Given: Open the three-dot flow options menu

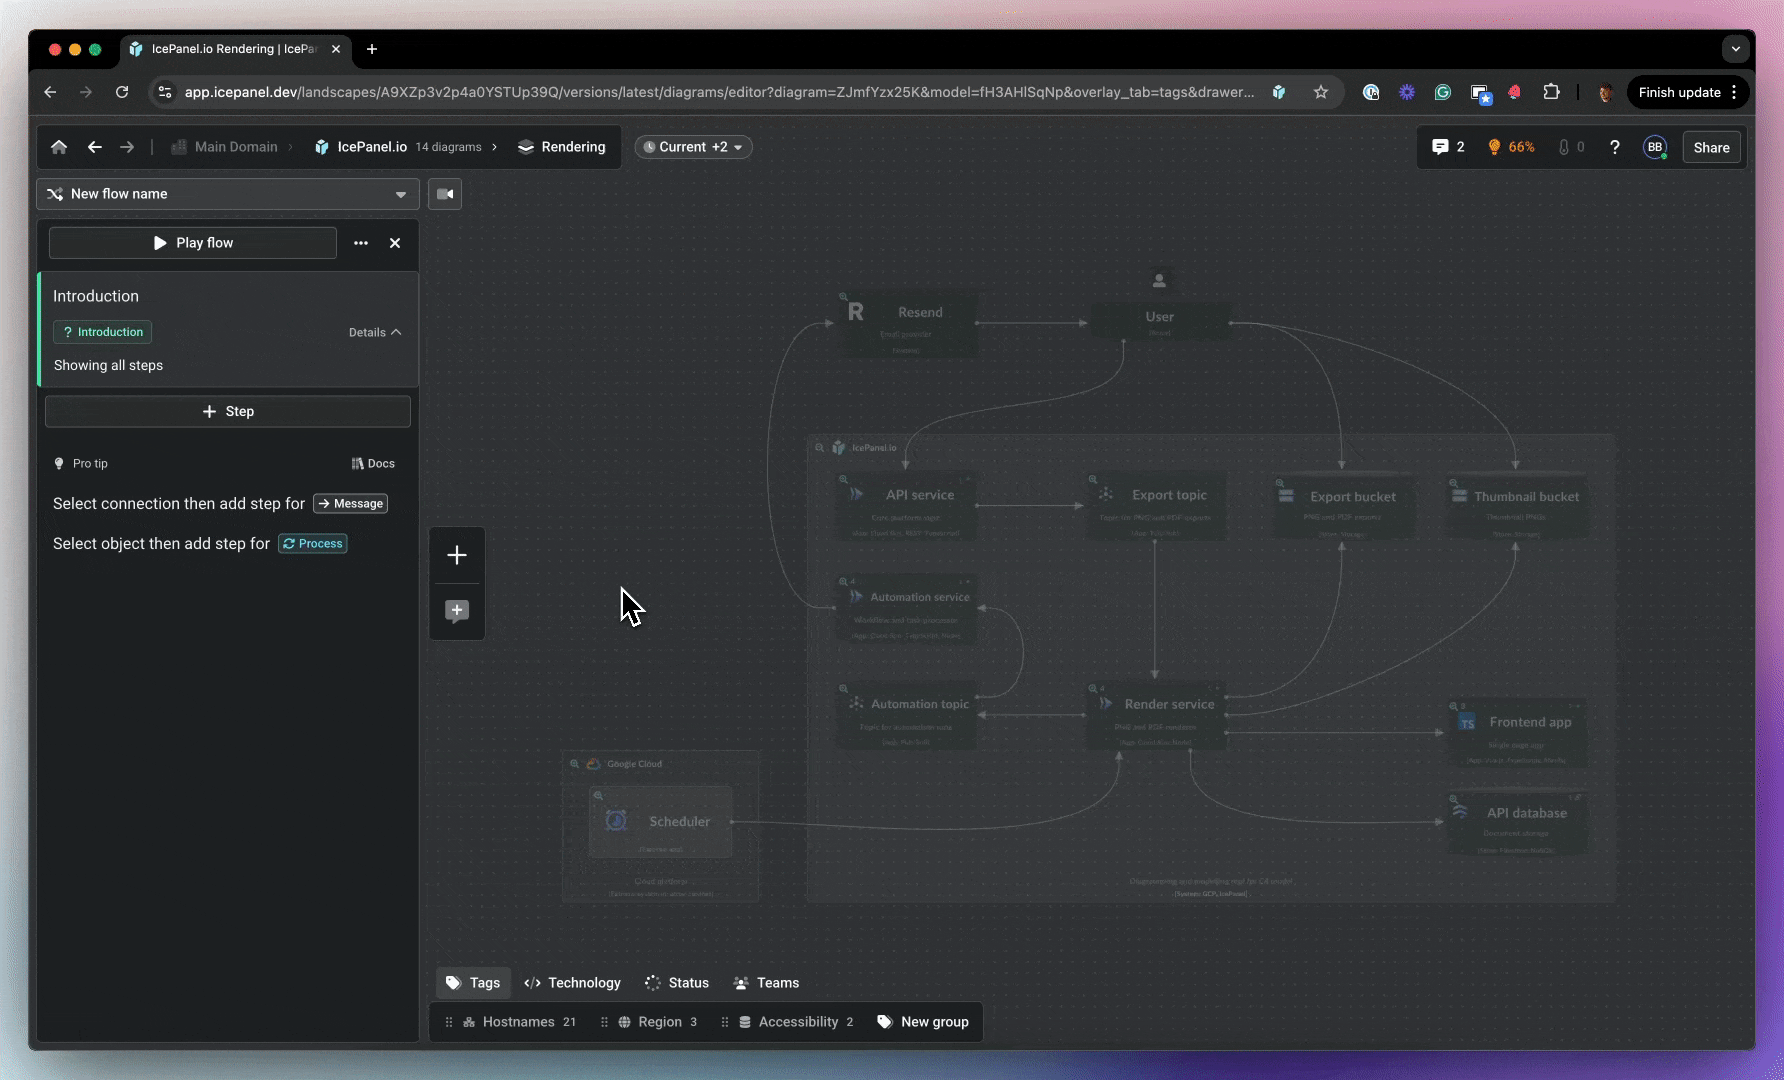Looking at the screenshot, I should [361, 243].
